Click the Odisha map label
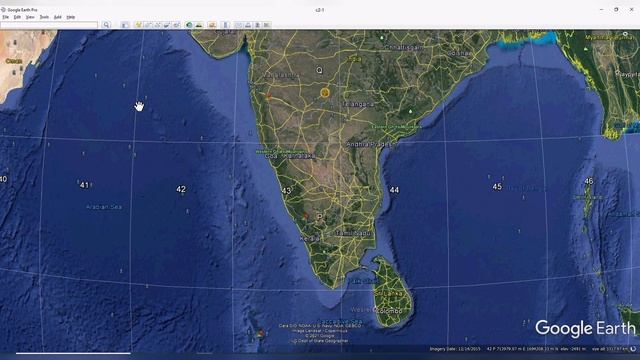This screenshot has height=360, width=640. pos(460,53)
